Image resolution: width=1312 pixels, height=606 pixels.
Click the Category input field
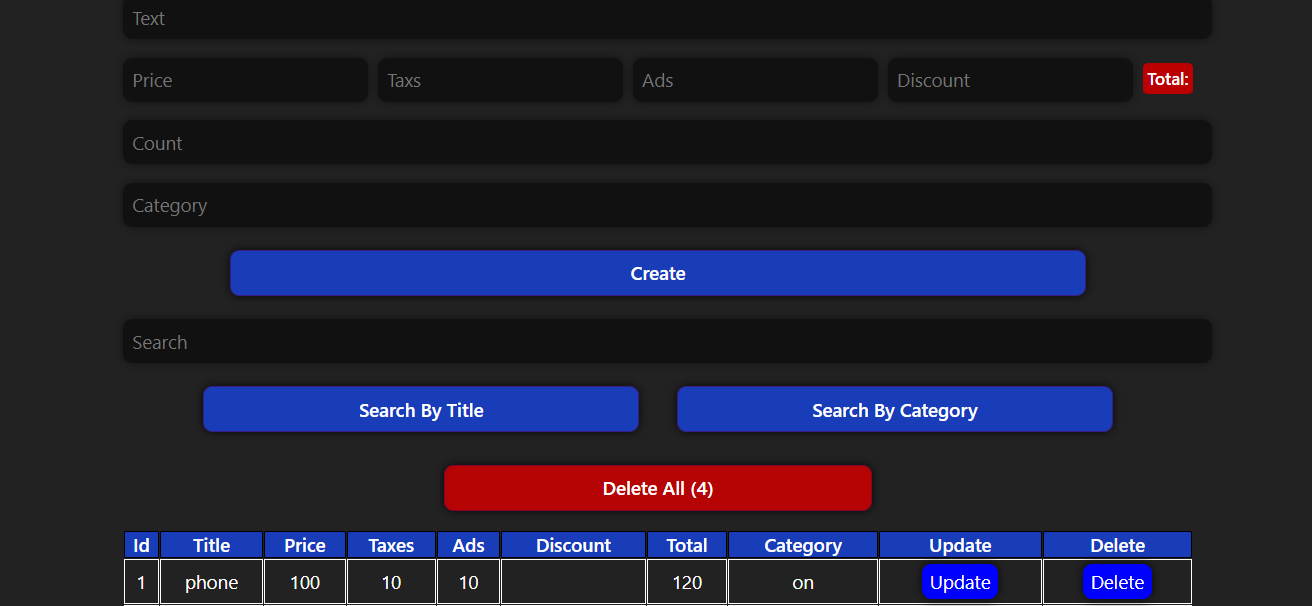(667, 205)
